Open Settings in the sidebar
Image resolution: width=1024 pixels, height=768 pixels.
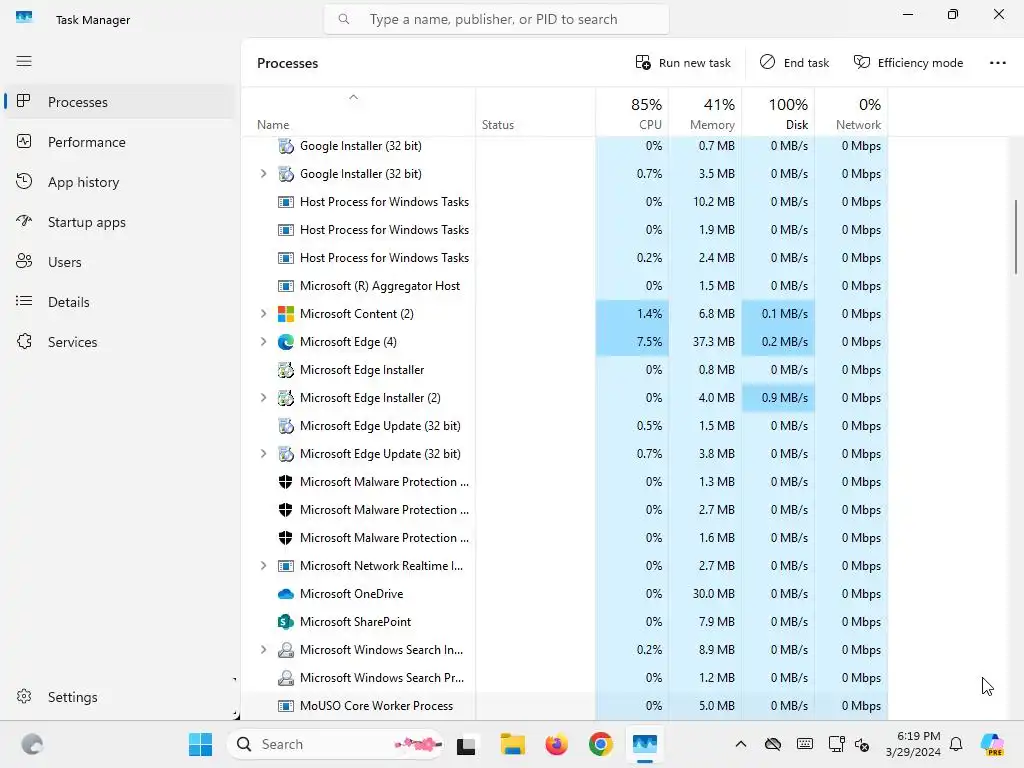click(120, 697)
